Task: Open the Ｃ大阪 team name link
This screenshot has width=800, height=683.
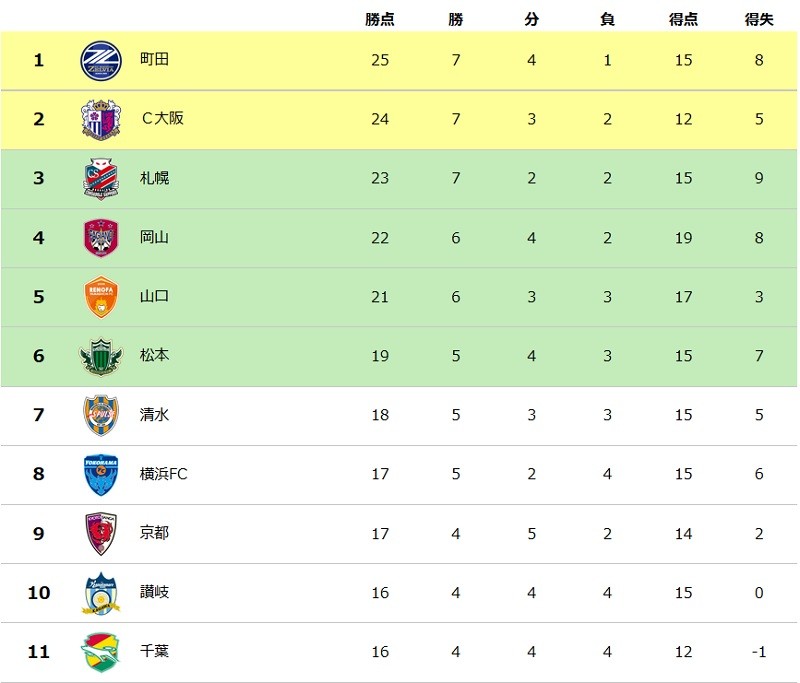Action: point(162,119)
